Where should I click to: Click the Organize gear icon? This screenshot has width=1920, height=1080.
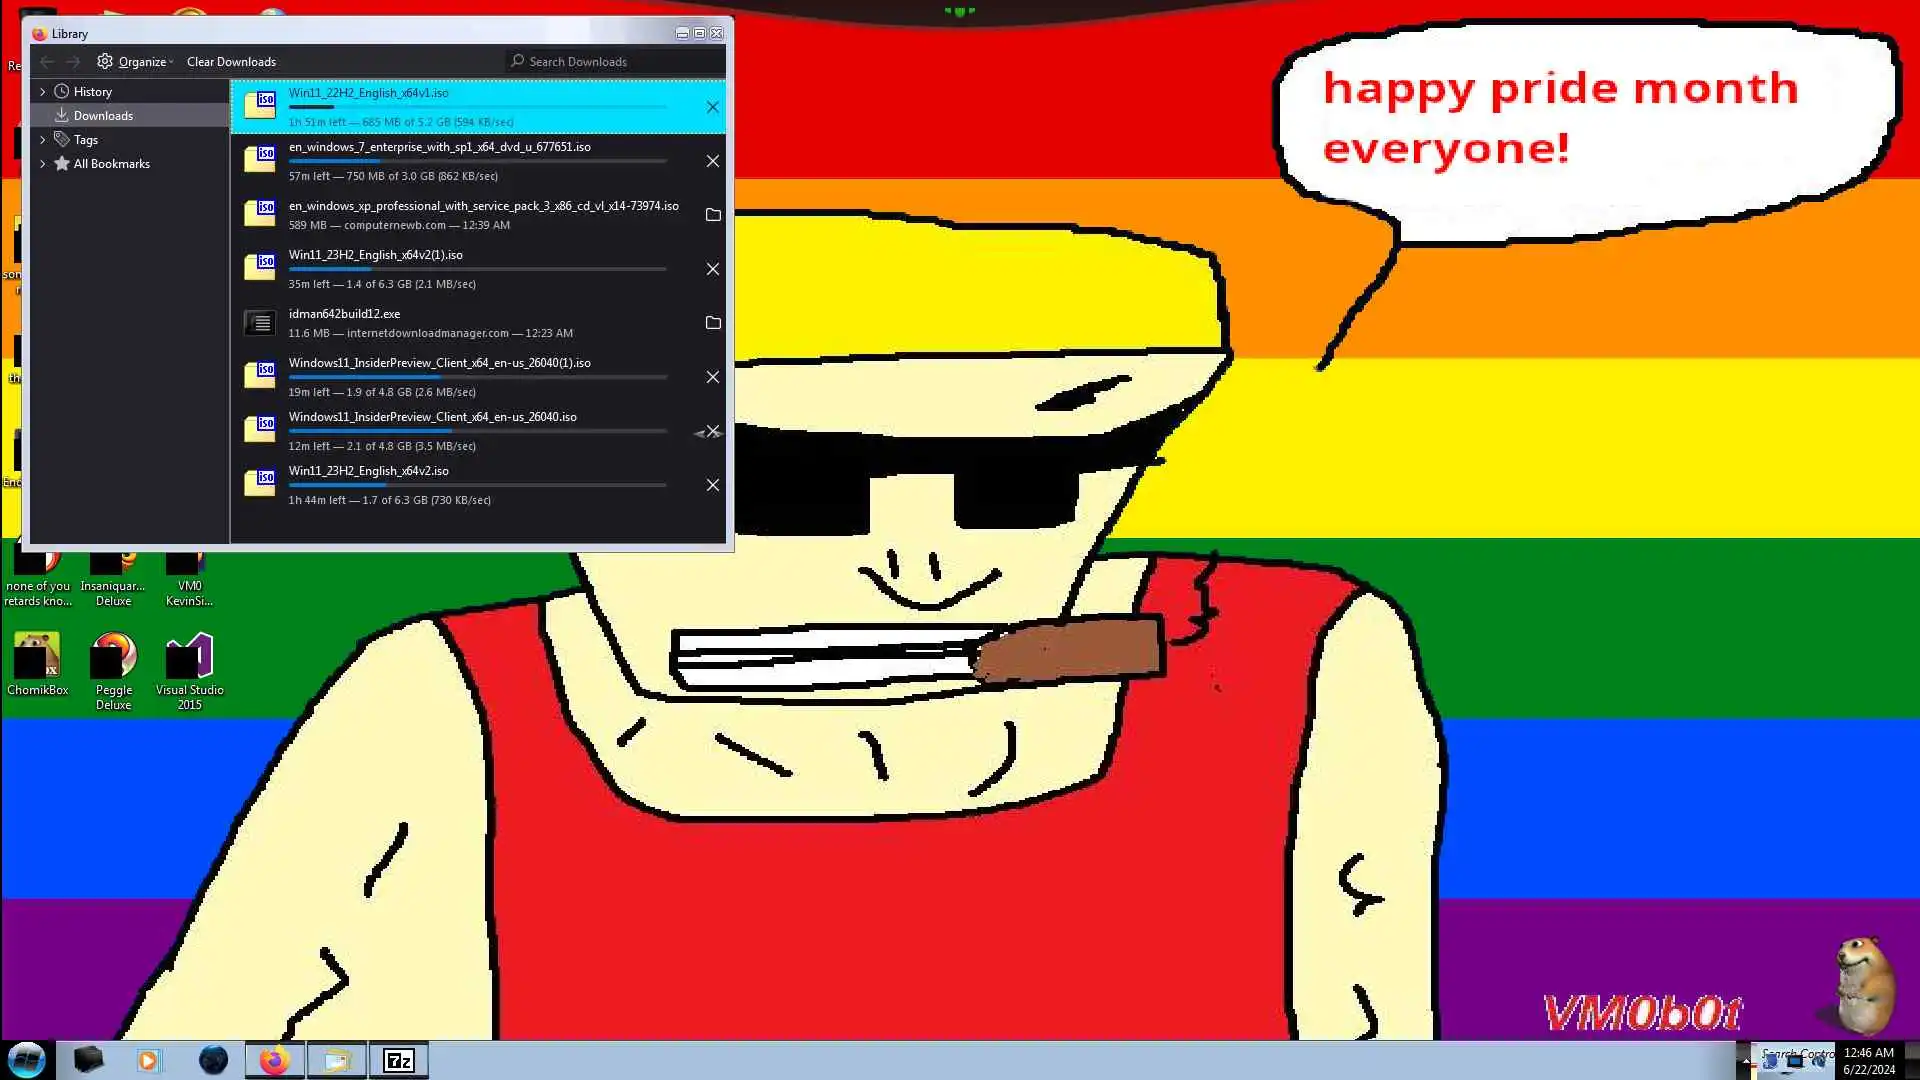(x=105, y=61)
